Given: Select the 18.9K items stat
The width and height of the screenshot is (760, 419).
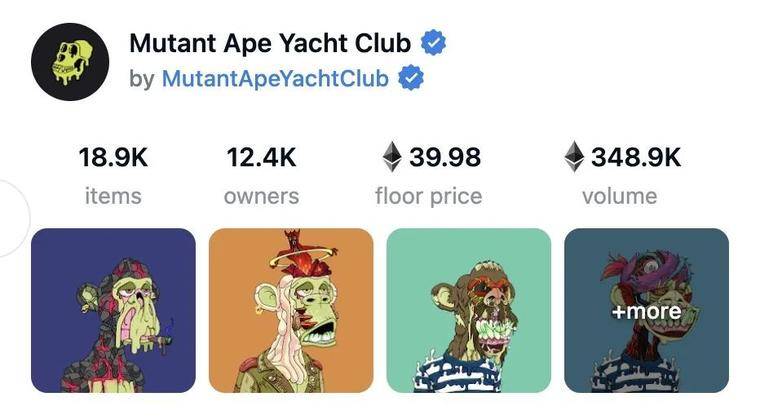Looking at the screenshot, I should coord(113,157).
